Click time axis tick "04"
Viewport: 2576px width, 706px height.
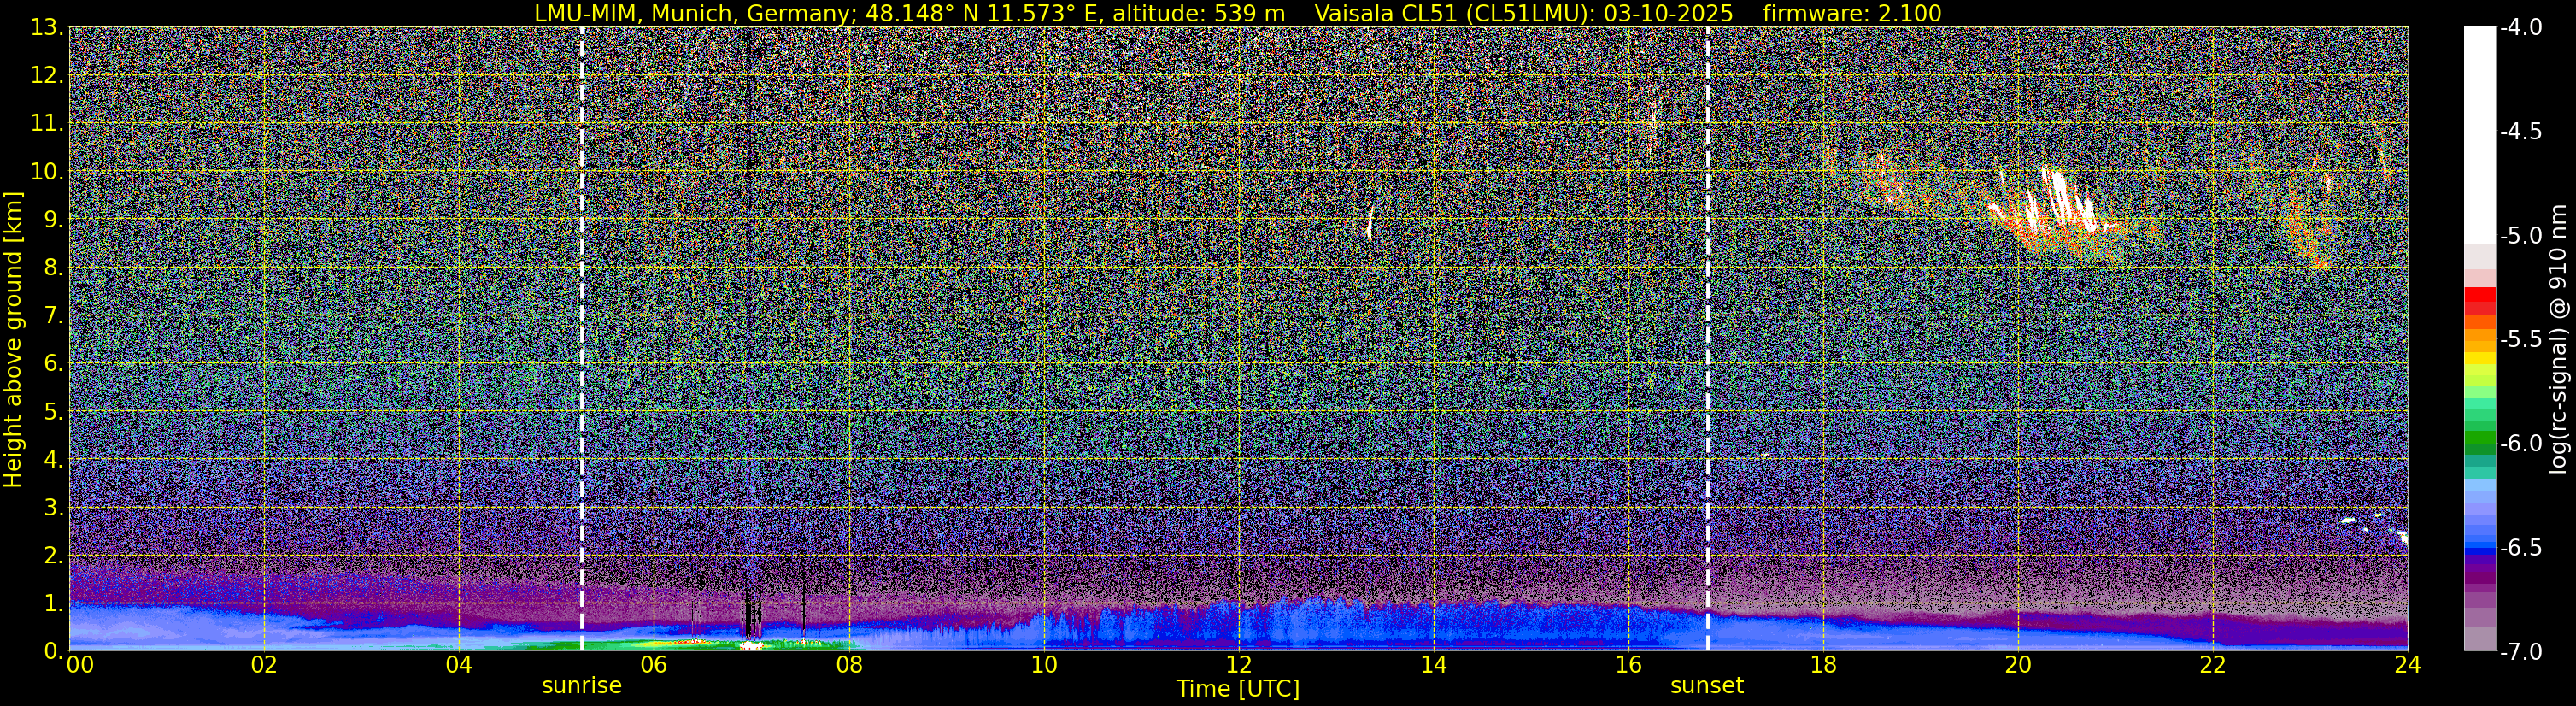pyautogui.click(x=459, y=665)
